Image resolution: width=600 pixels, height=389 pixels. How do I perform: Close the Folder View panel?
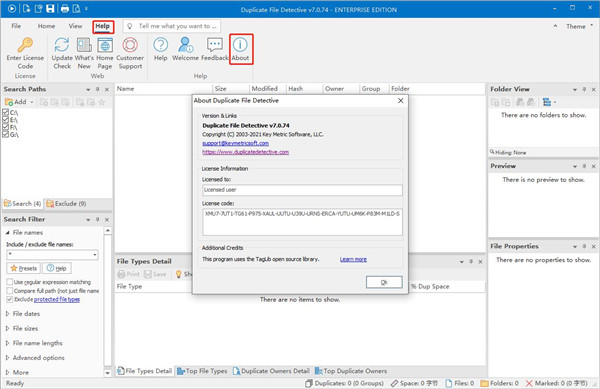(593, 90)
